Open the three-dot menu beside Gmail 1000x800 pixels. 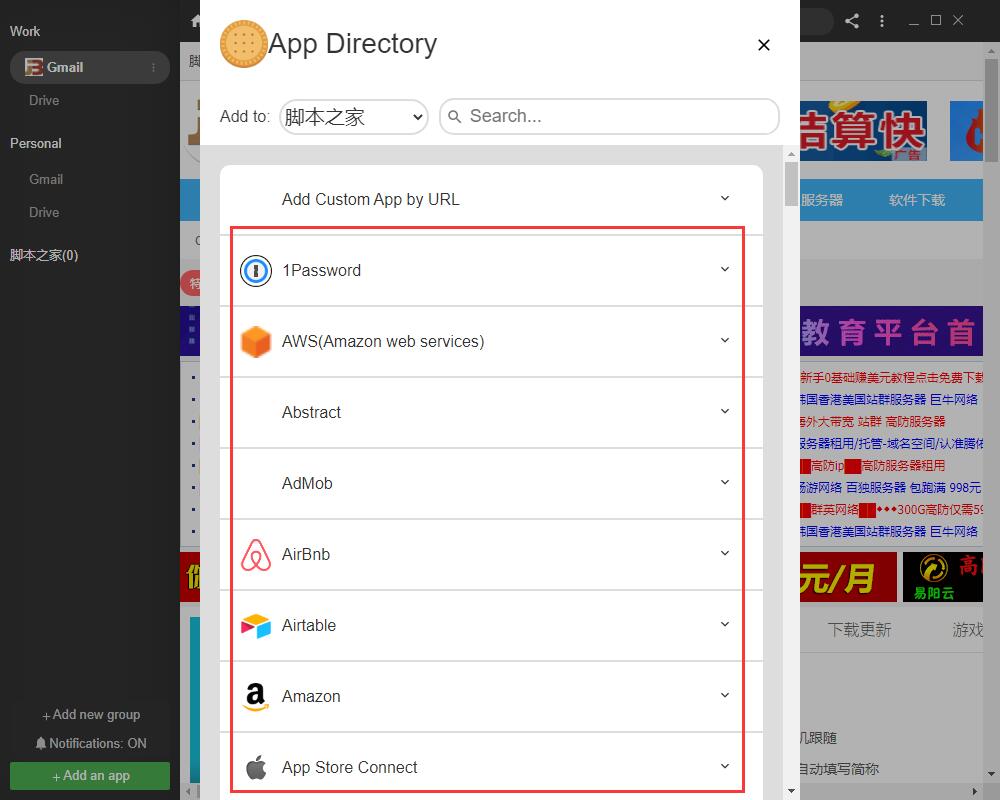(153, 68)
